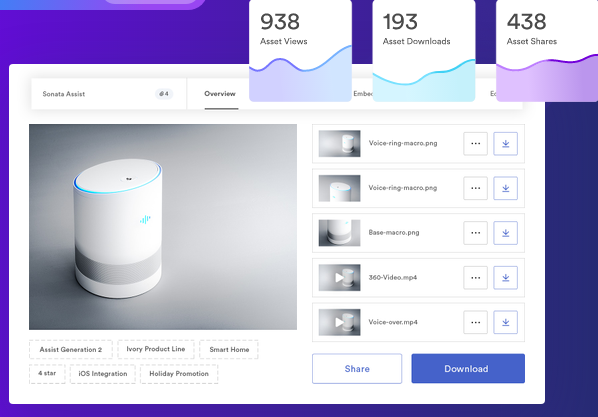The image size is (598, 417).
Task: Click the download icon for Voice-over.mp4
Action: coord(505,322)
